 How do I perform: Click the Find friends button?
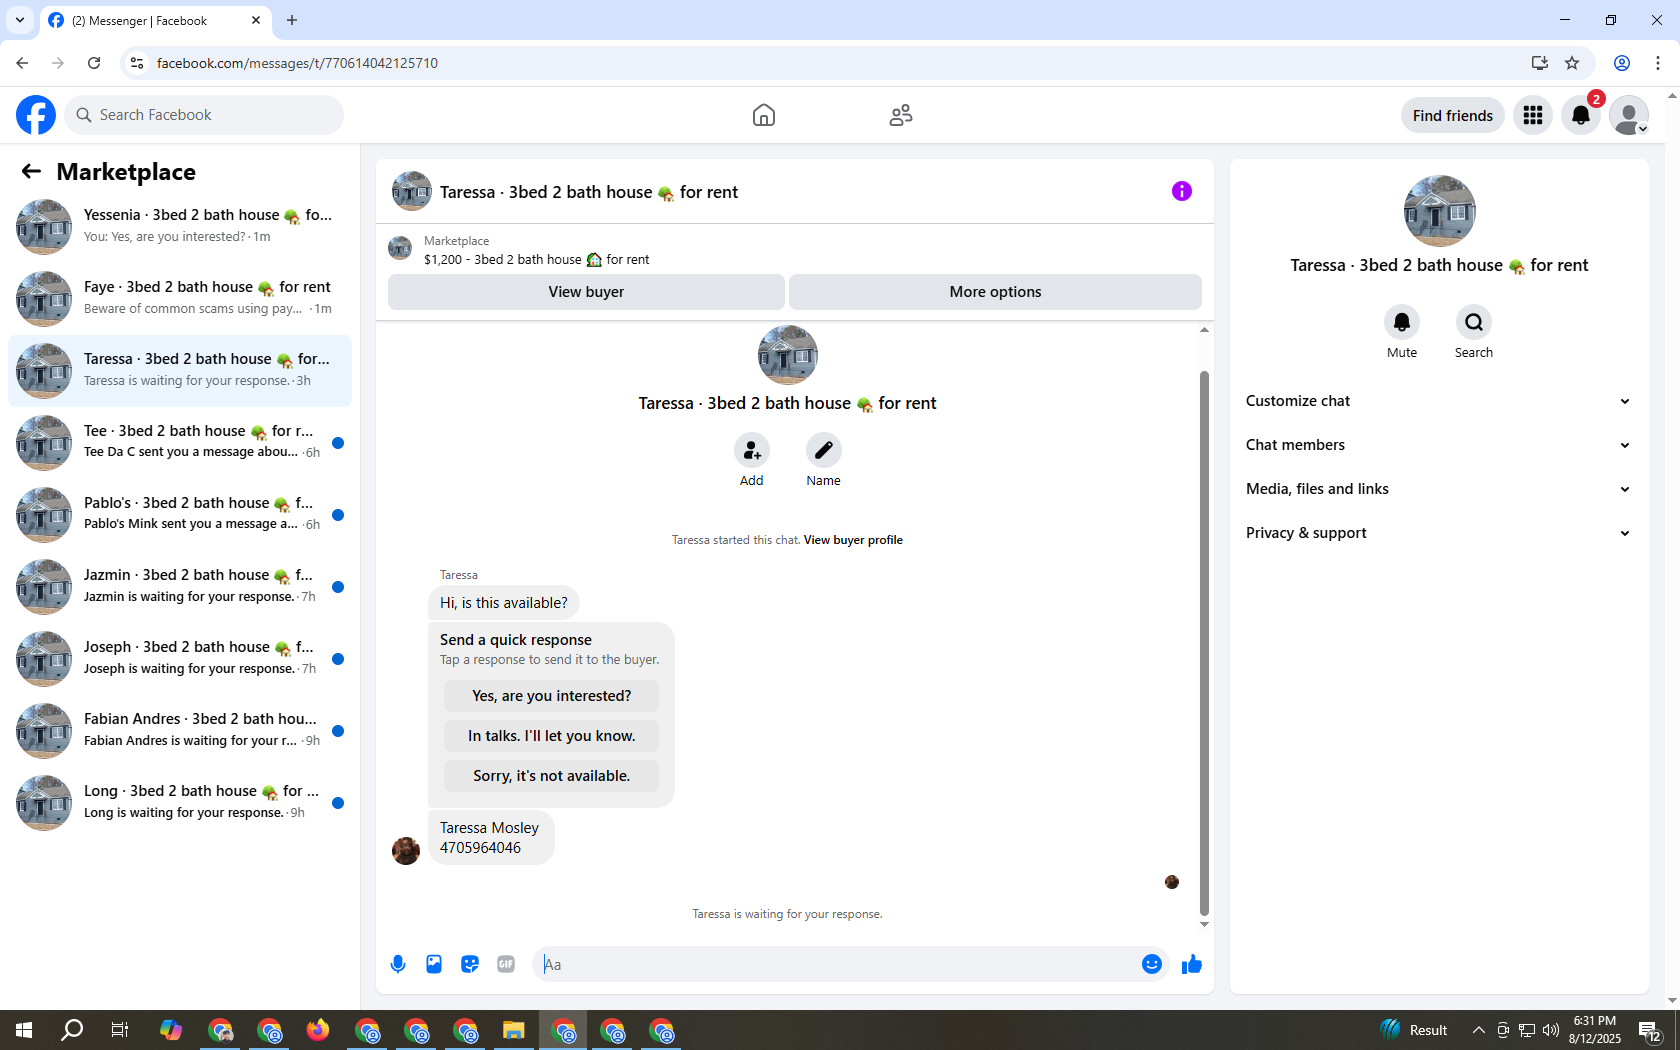point(1453,115)
